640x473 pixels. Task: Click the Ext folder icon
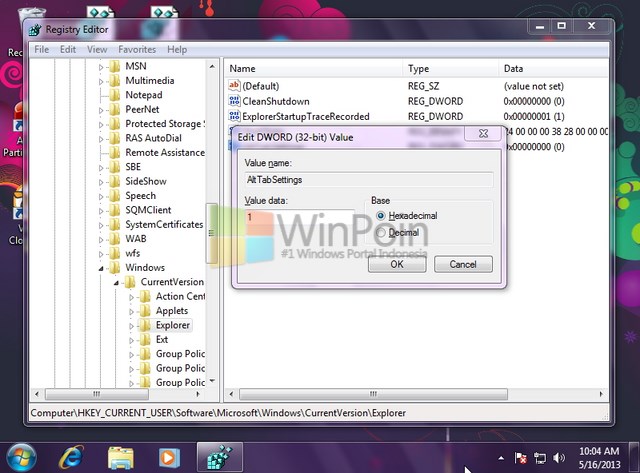coord(145,339)
